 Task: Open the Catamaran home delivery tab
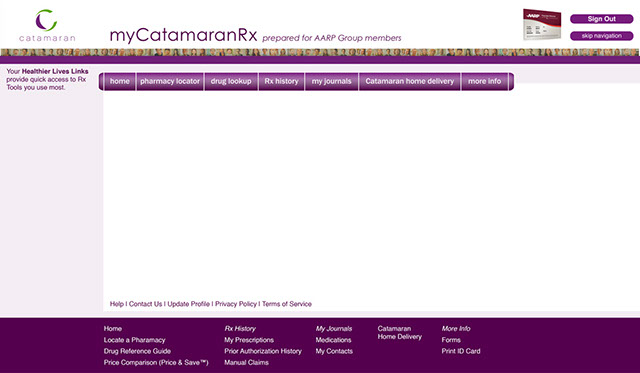pos(409,81)
